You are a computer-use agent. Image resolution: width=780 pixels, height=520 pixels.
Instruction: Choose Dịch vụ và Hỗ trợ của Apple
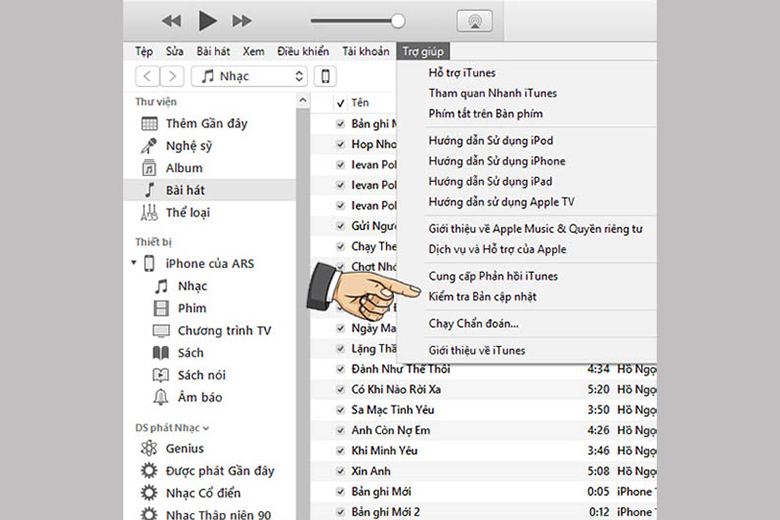click(x=497, y=249)
